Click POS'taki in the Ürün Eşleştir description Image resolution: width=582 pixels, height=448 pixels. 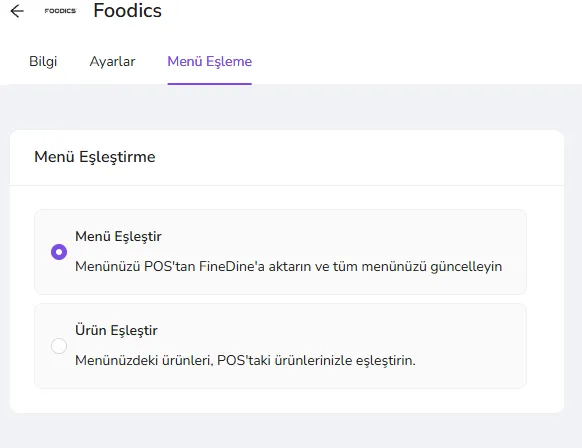(244, 360)
